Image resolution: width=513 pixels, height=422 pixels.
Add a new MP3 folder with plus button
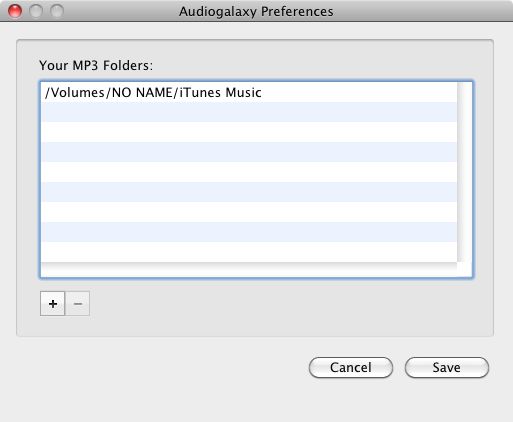52,304
